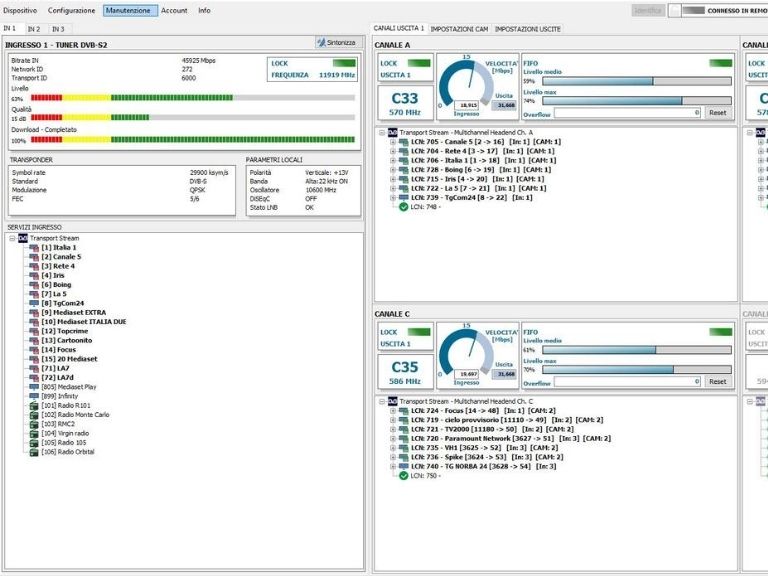The image size is (768, 576).
Task: Open the Dispositivo menu
Action: tap(20, 10)
